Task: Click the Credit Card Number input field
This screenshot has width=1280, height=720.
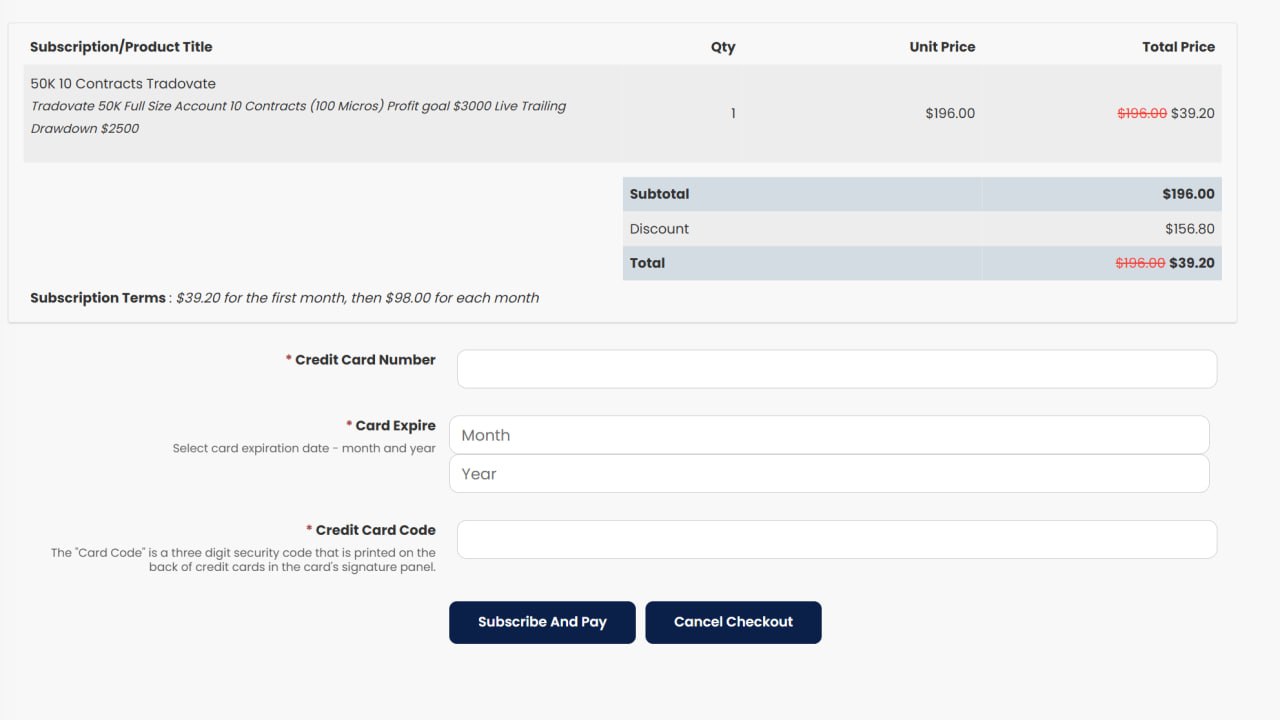Action: point(836,368)
